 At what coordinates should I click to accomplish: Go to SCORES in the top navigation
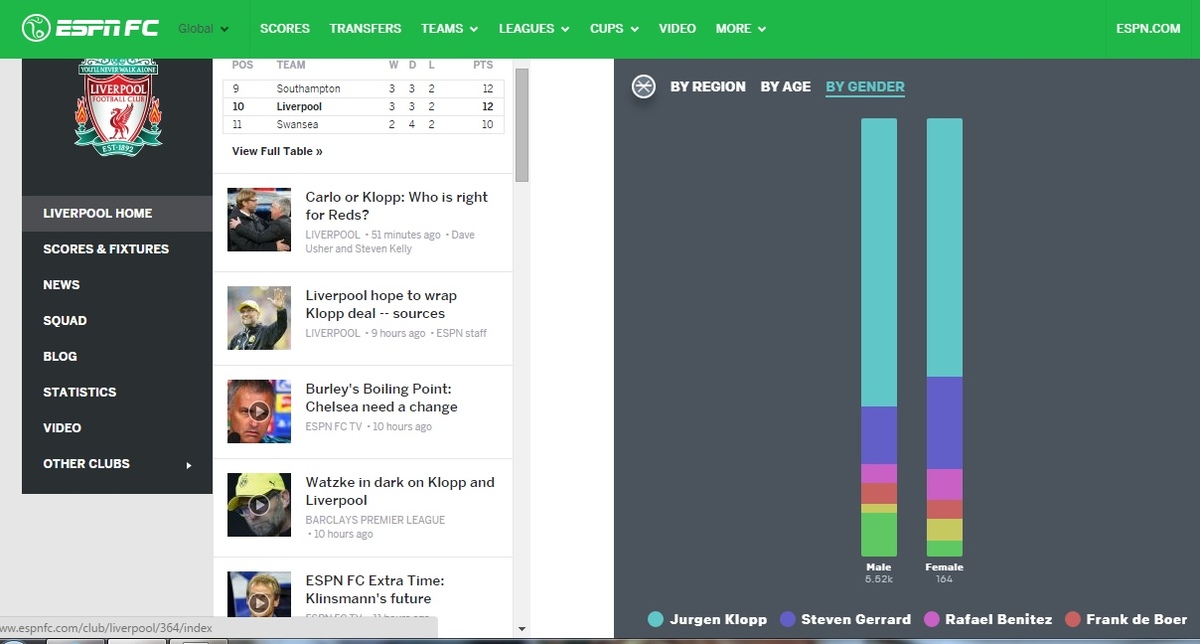[285, 29]
